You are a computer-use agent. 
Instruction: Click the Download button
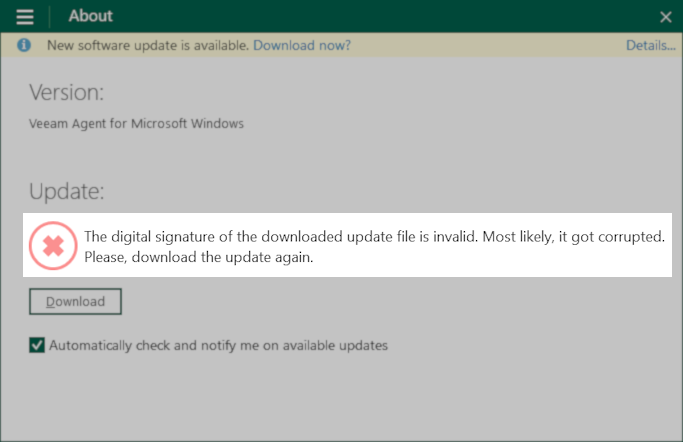[75, 301]
